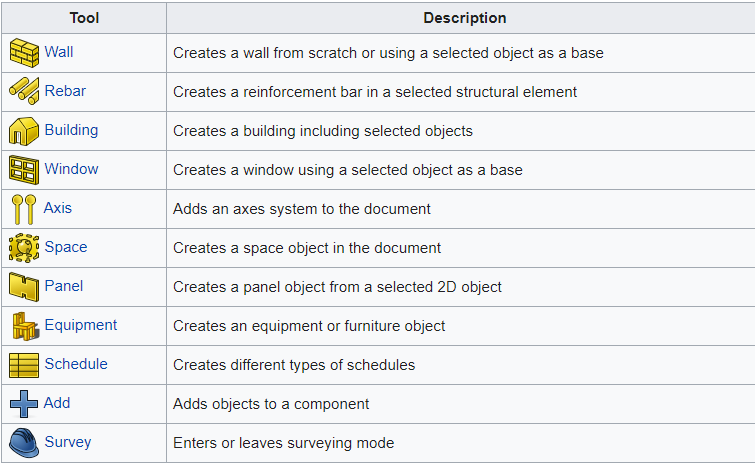This screenshot has height=469, width=755.
Task: Go to the Window link
Action: [x=71, y=169]
